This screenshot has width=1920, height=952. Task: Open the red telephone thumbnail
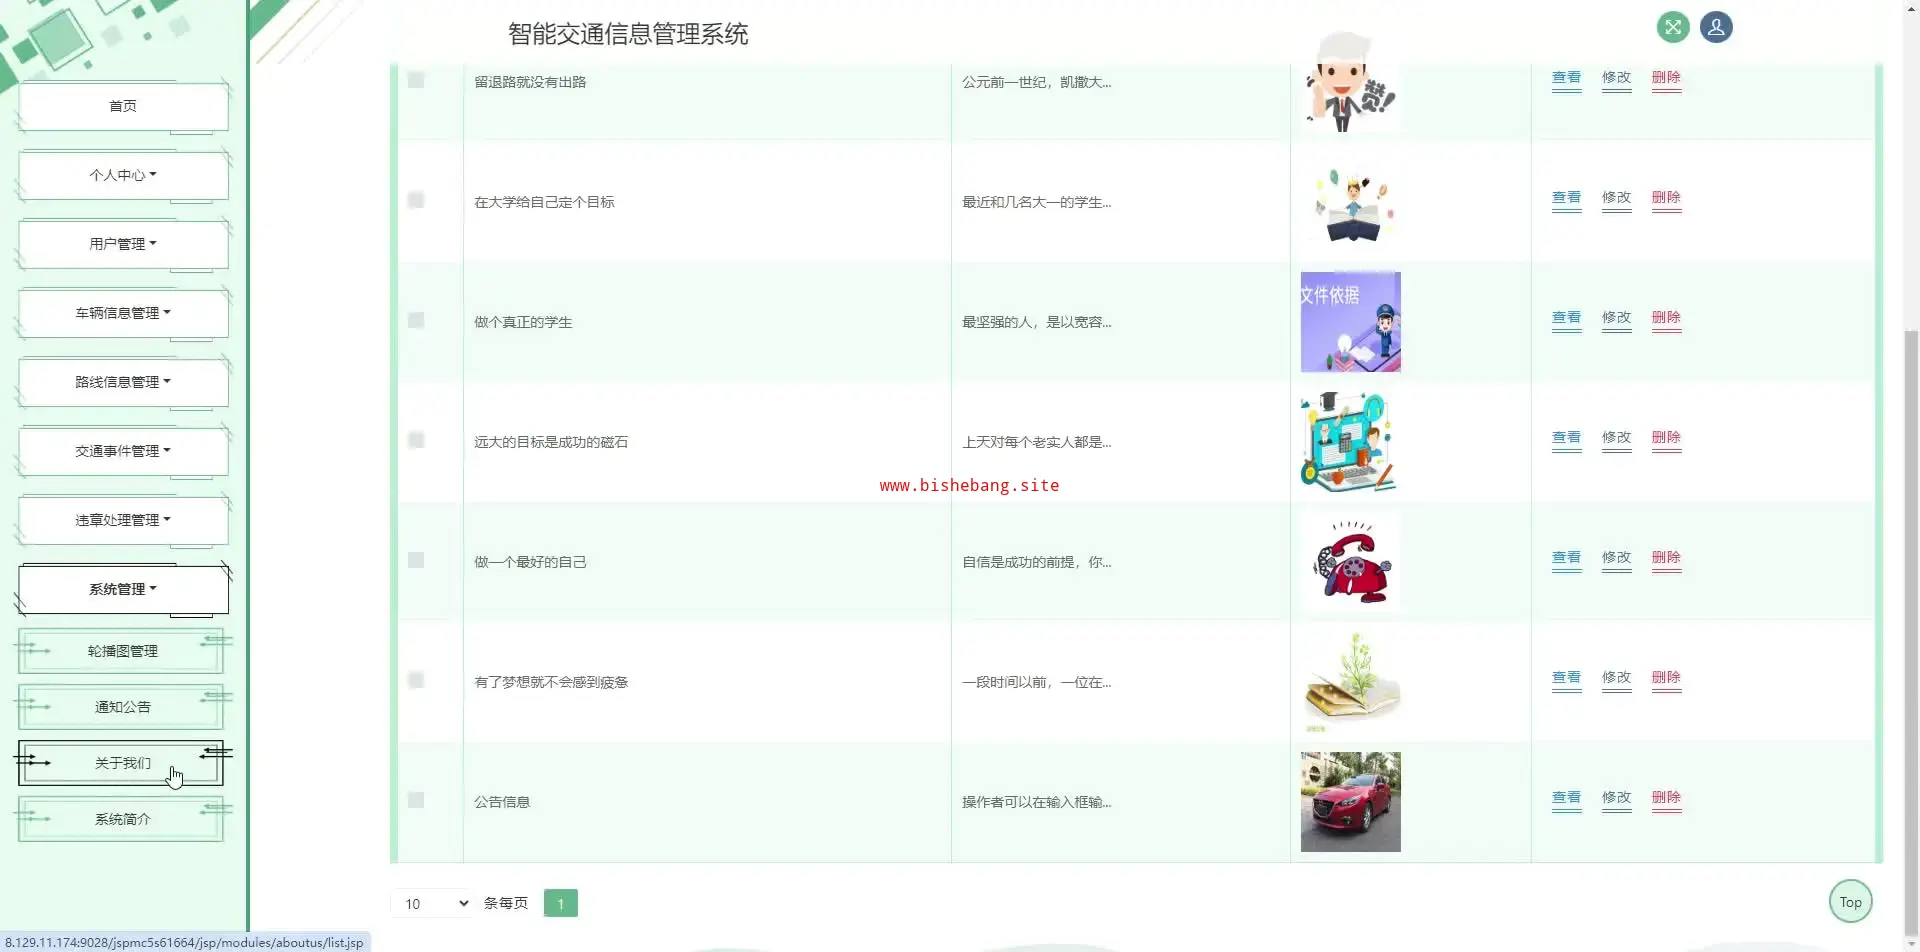click(1351, 562)
